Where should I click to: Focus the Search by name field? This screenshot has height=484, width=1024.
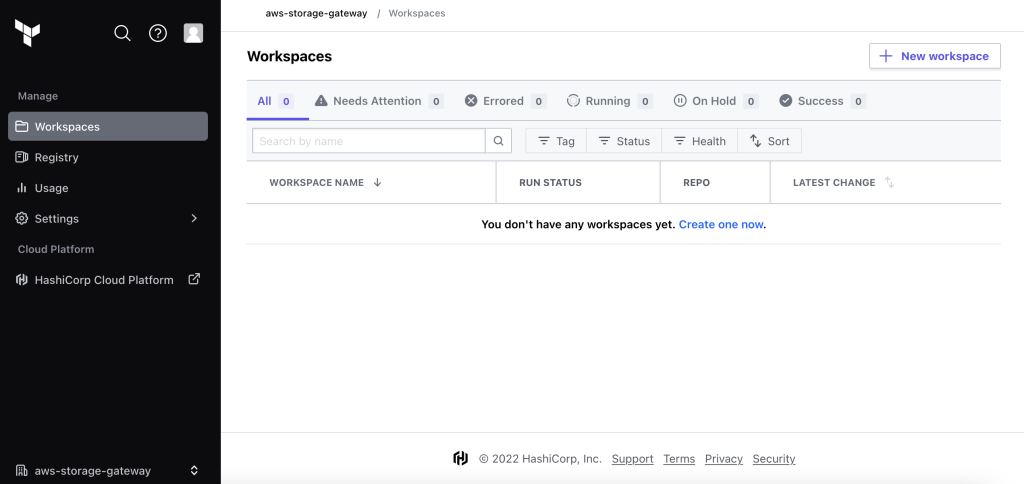pos(369,140)
